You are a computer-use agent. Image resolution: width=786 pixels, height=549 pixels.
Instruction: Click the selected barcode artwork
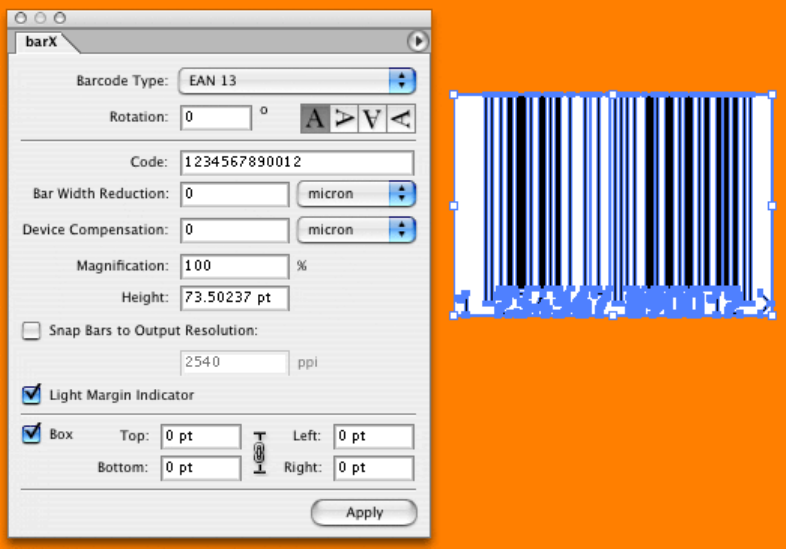pos(613,206)
